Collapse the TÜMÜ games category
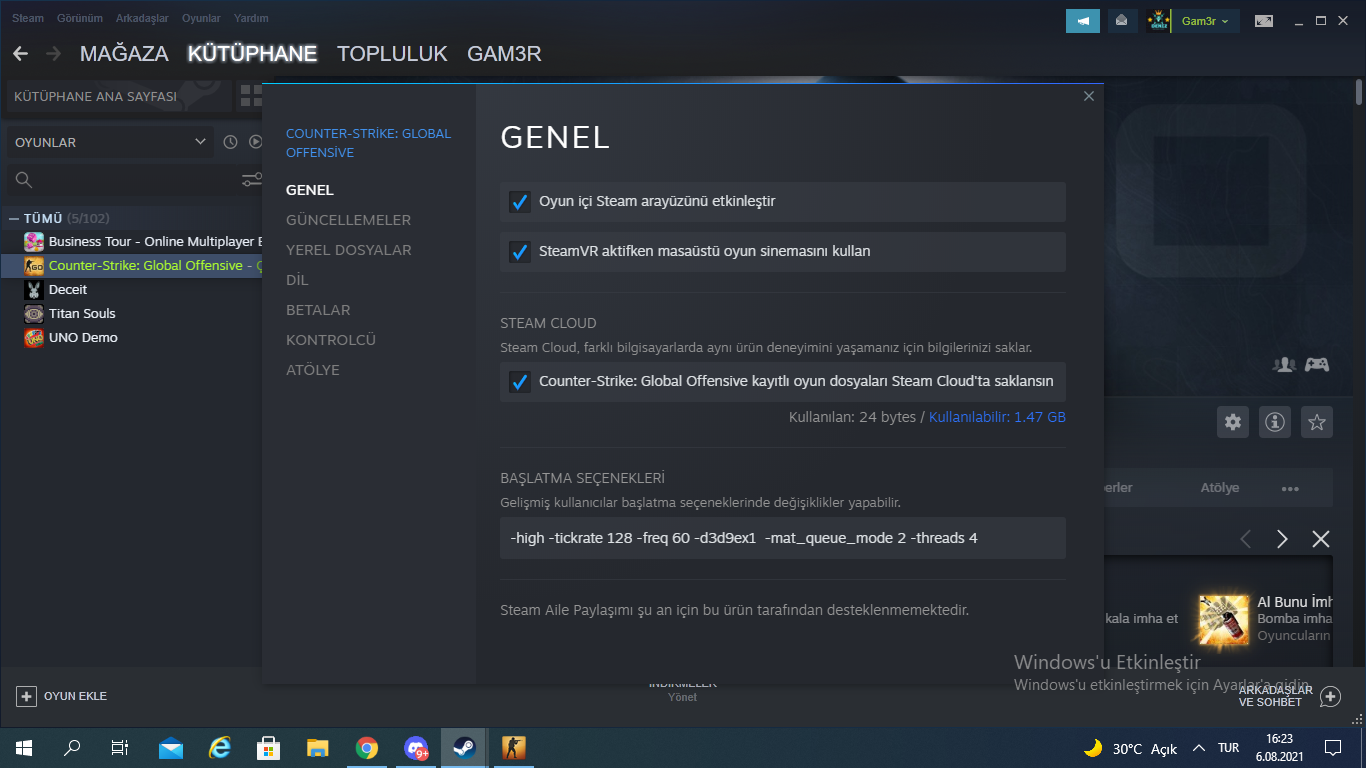 pos(14,218)
